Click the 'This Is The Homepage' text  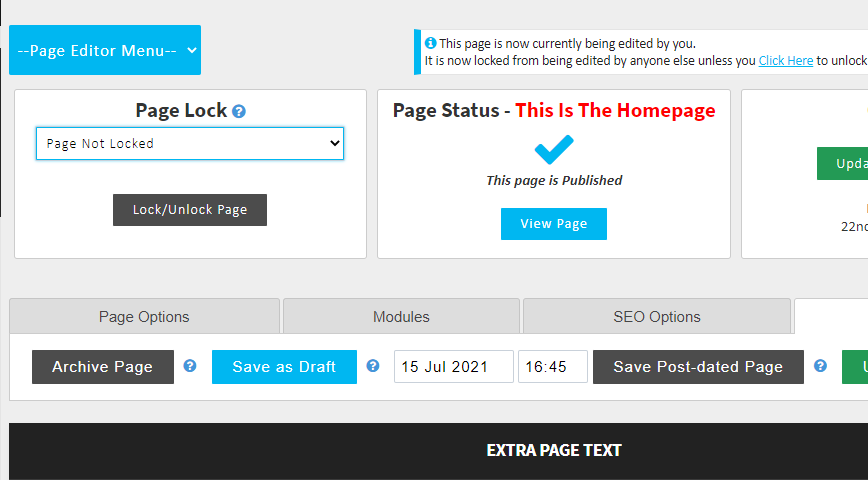pyautogui.click(x=615, y=110)
